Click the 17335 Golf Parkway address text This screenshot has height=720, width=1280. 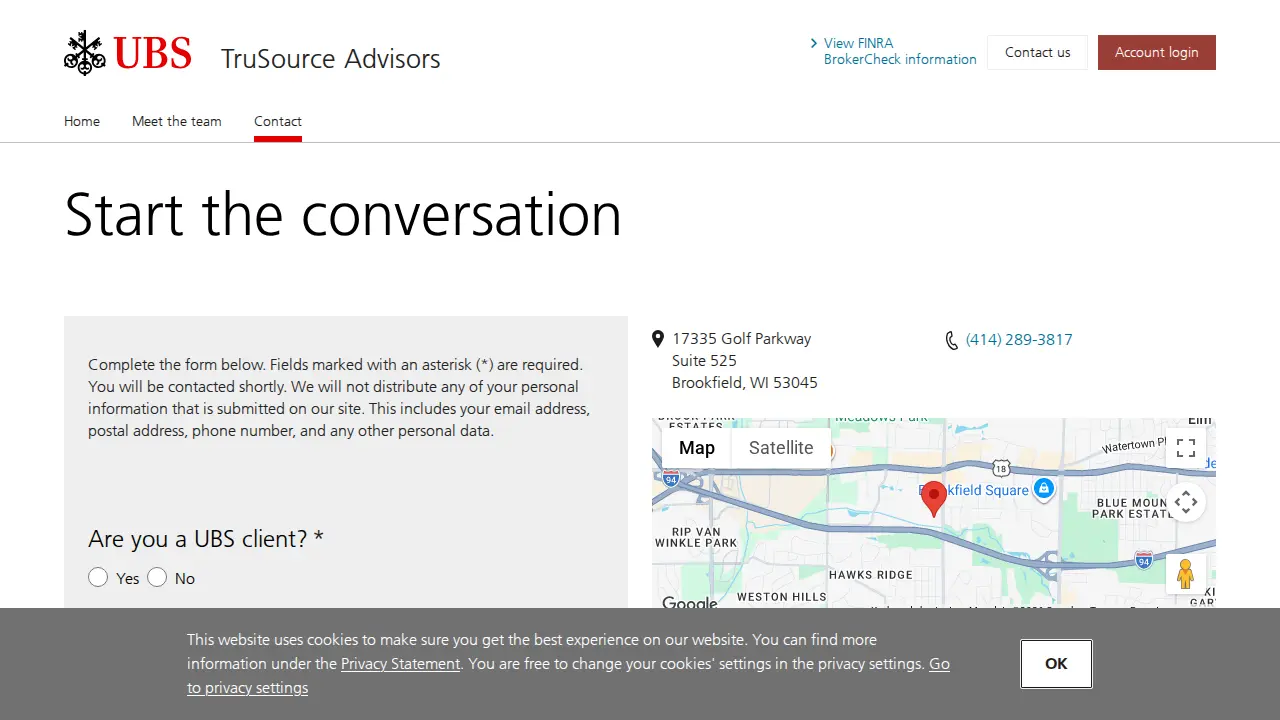click(742, 339)
